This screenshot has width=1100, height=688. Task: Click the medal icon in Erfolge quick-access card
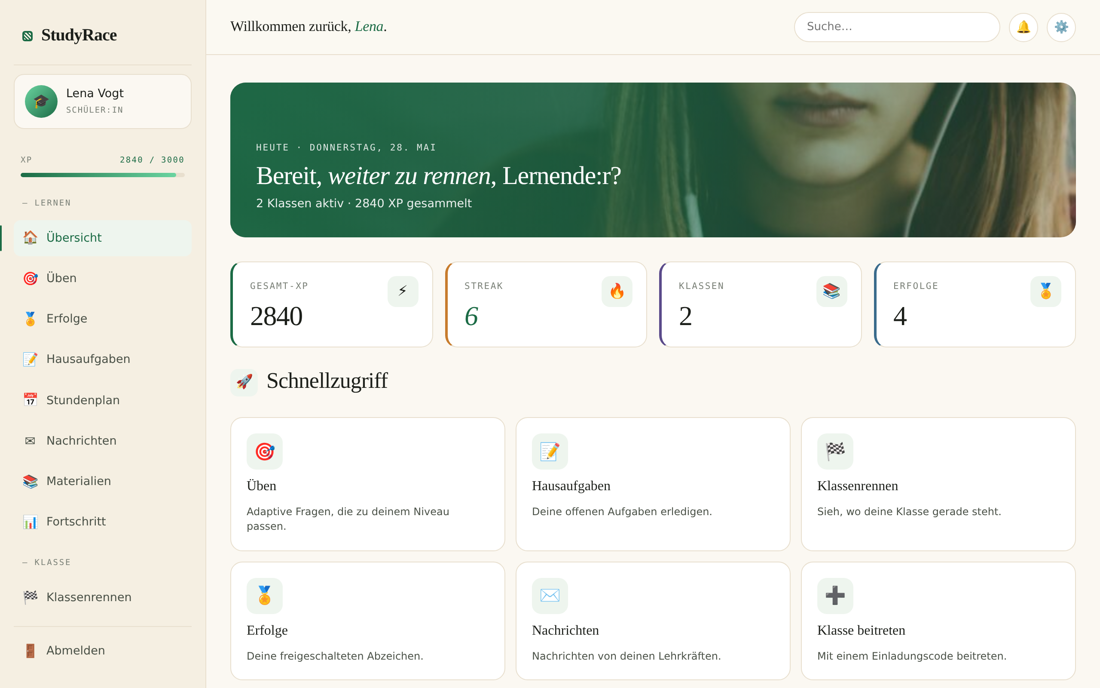pos(264,595)
